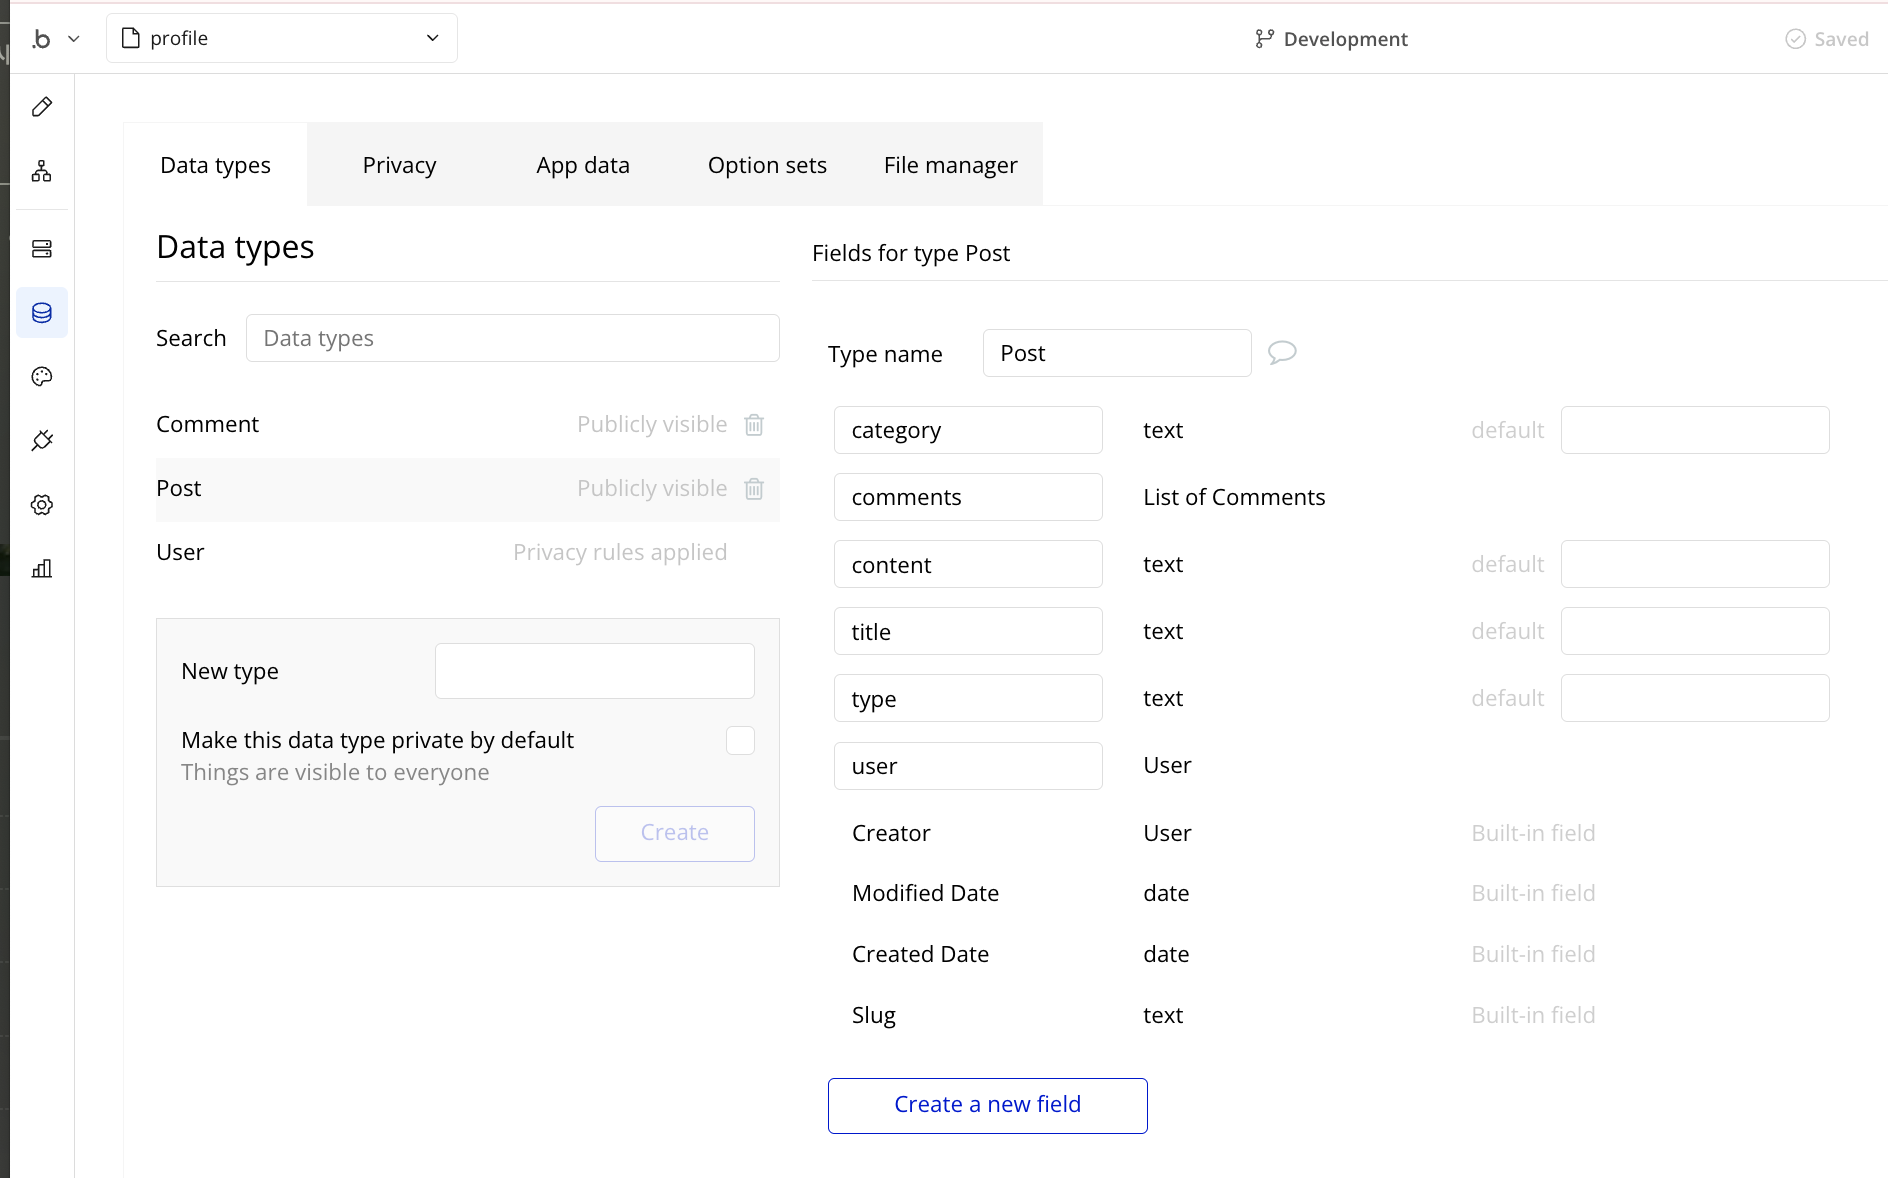Open the comment bubble beside Type name
The image size is (1888, 1178).
tap(1282, 353)
